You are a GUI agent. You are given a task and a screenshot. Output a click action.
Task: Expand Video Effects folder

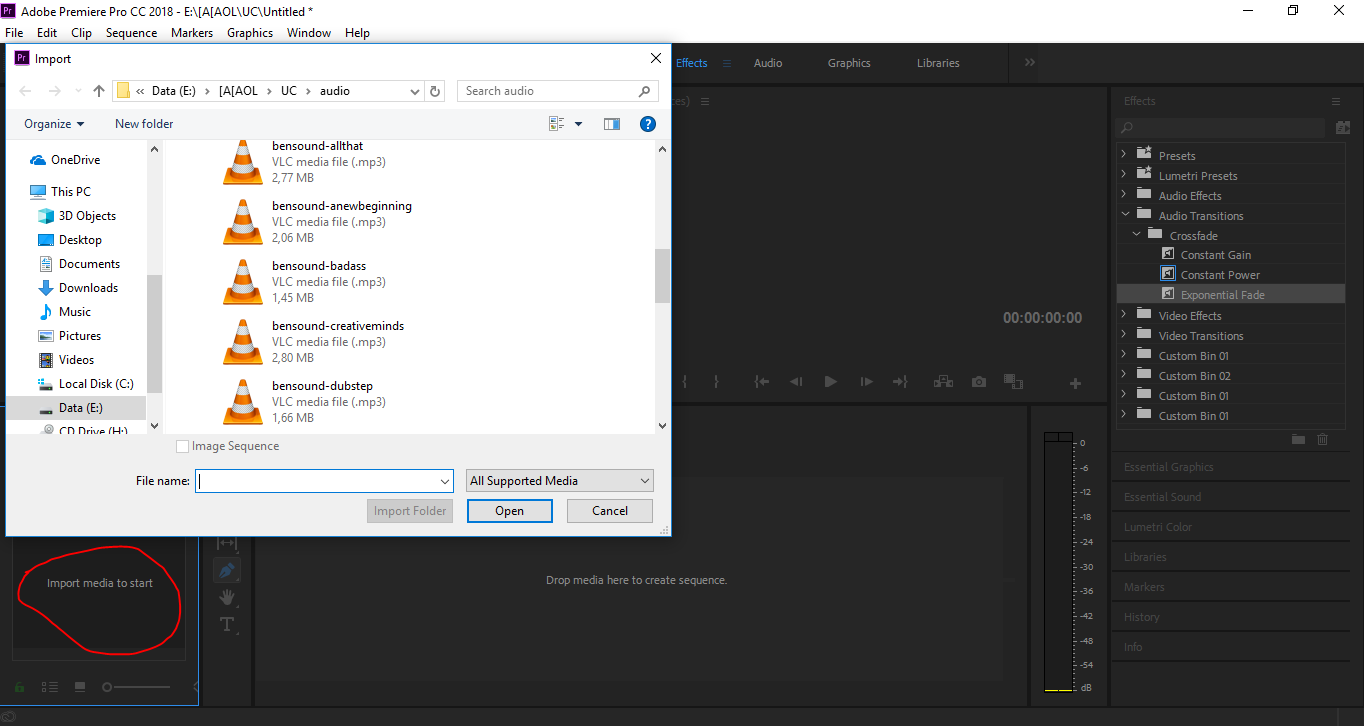tap(1123, 315)
